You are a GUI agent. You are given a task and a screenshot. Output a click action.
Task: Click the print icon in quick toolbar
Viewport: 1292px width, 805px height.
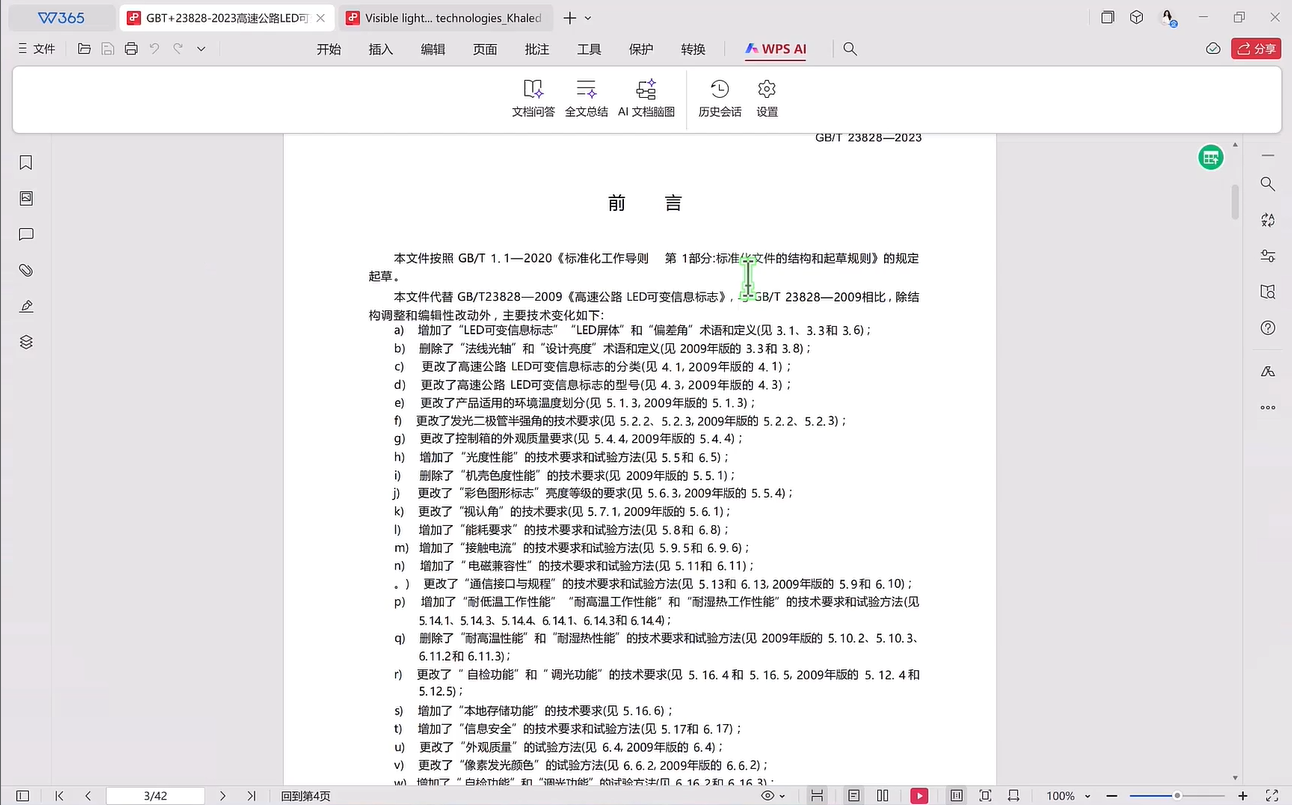(x=131, y=49)
